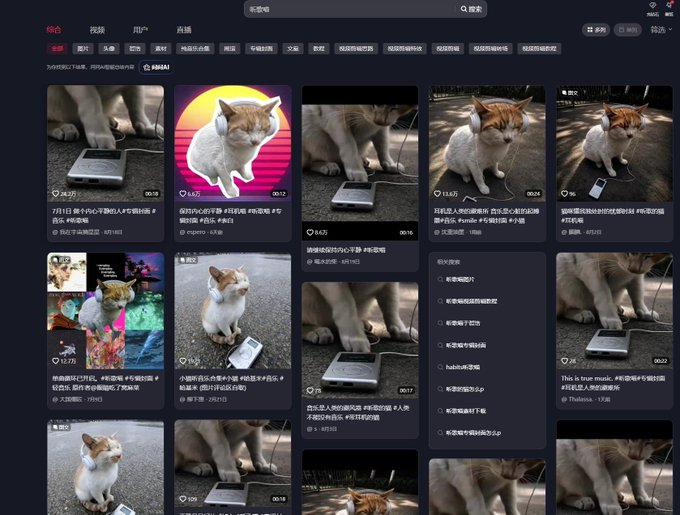Screen dimensions: 680x515
Task: Open related search 听歌猫专辑封面怎么p
Action: pos(473,433)
